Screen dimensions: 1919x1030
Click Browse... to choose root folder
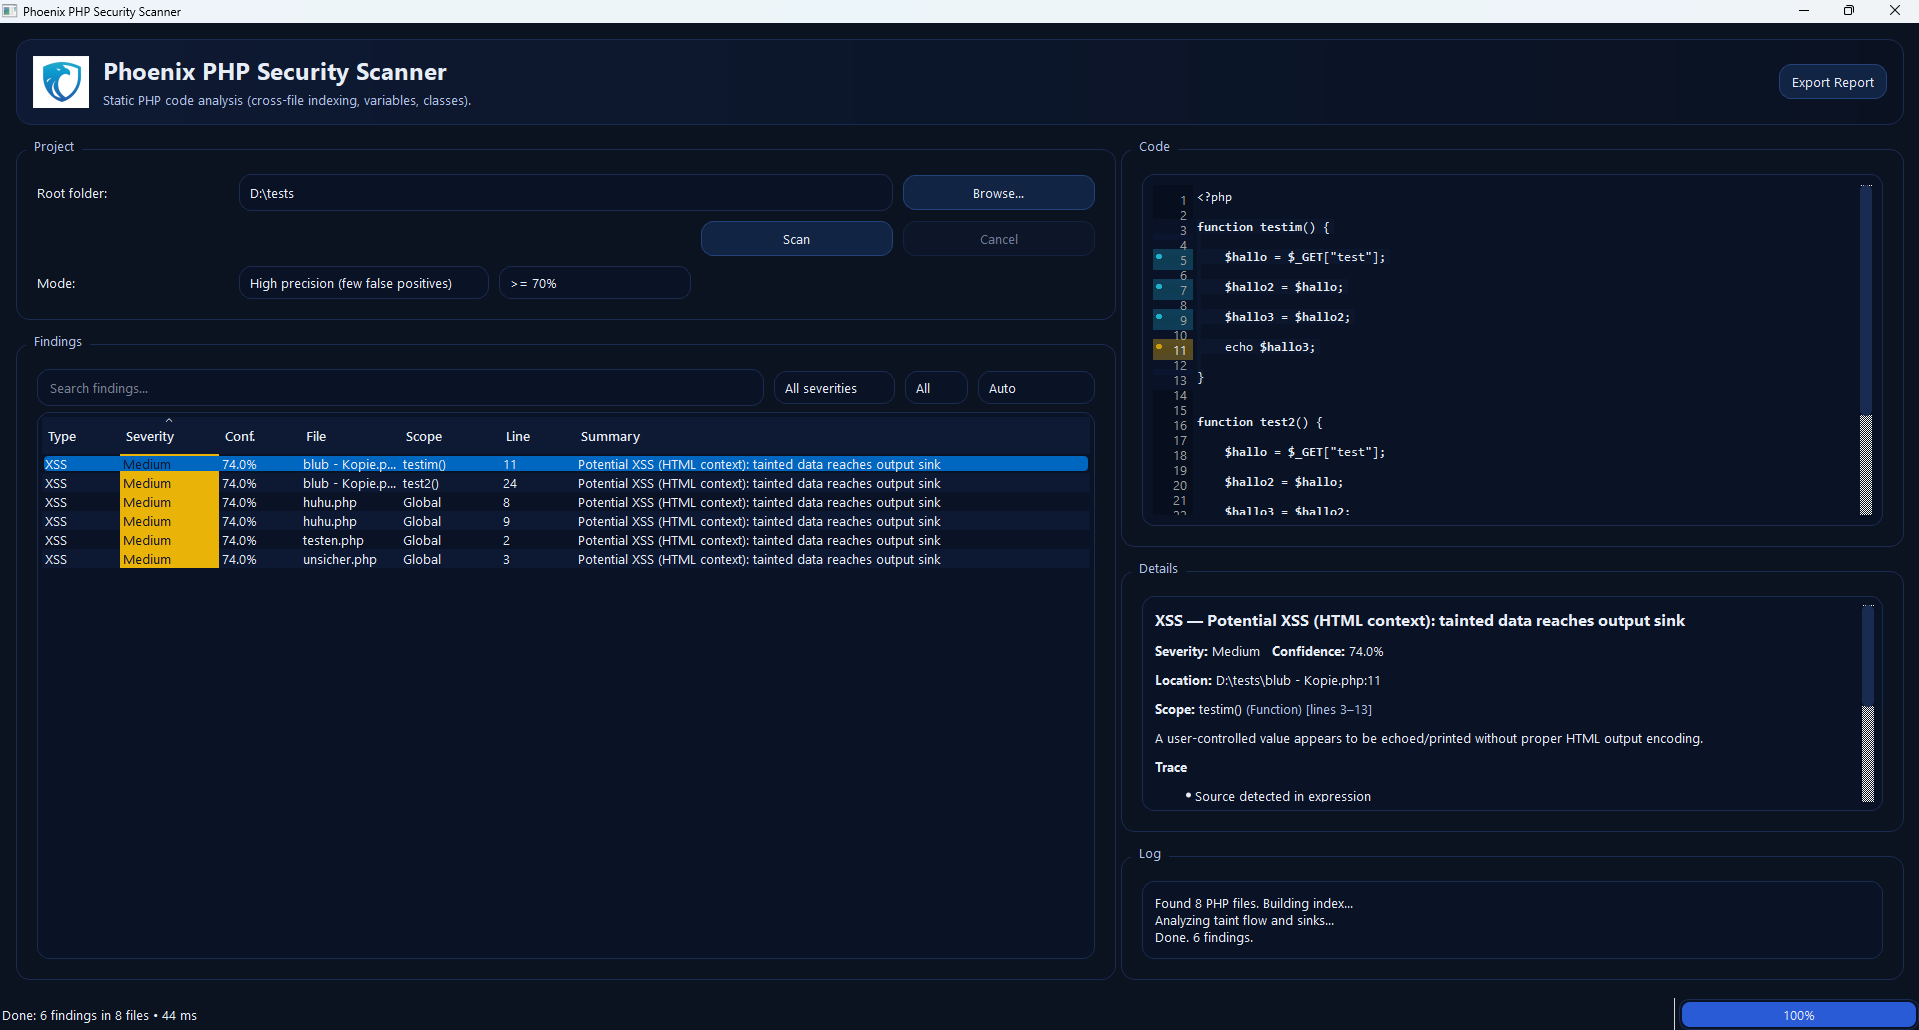click(998, 193)
